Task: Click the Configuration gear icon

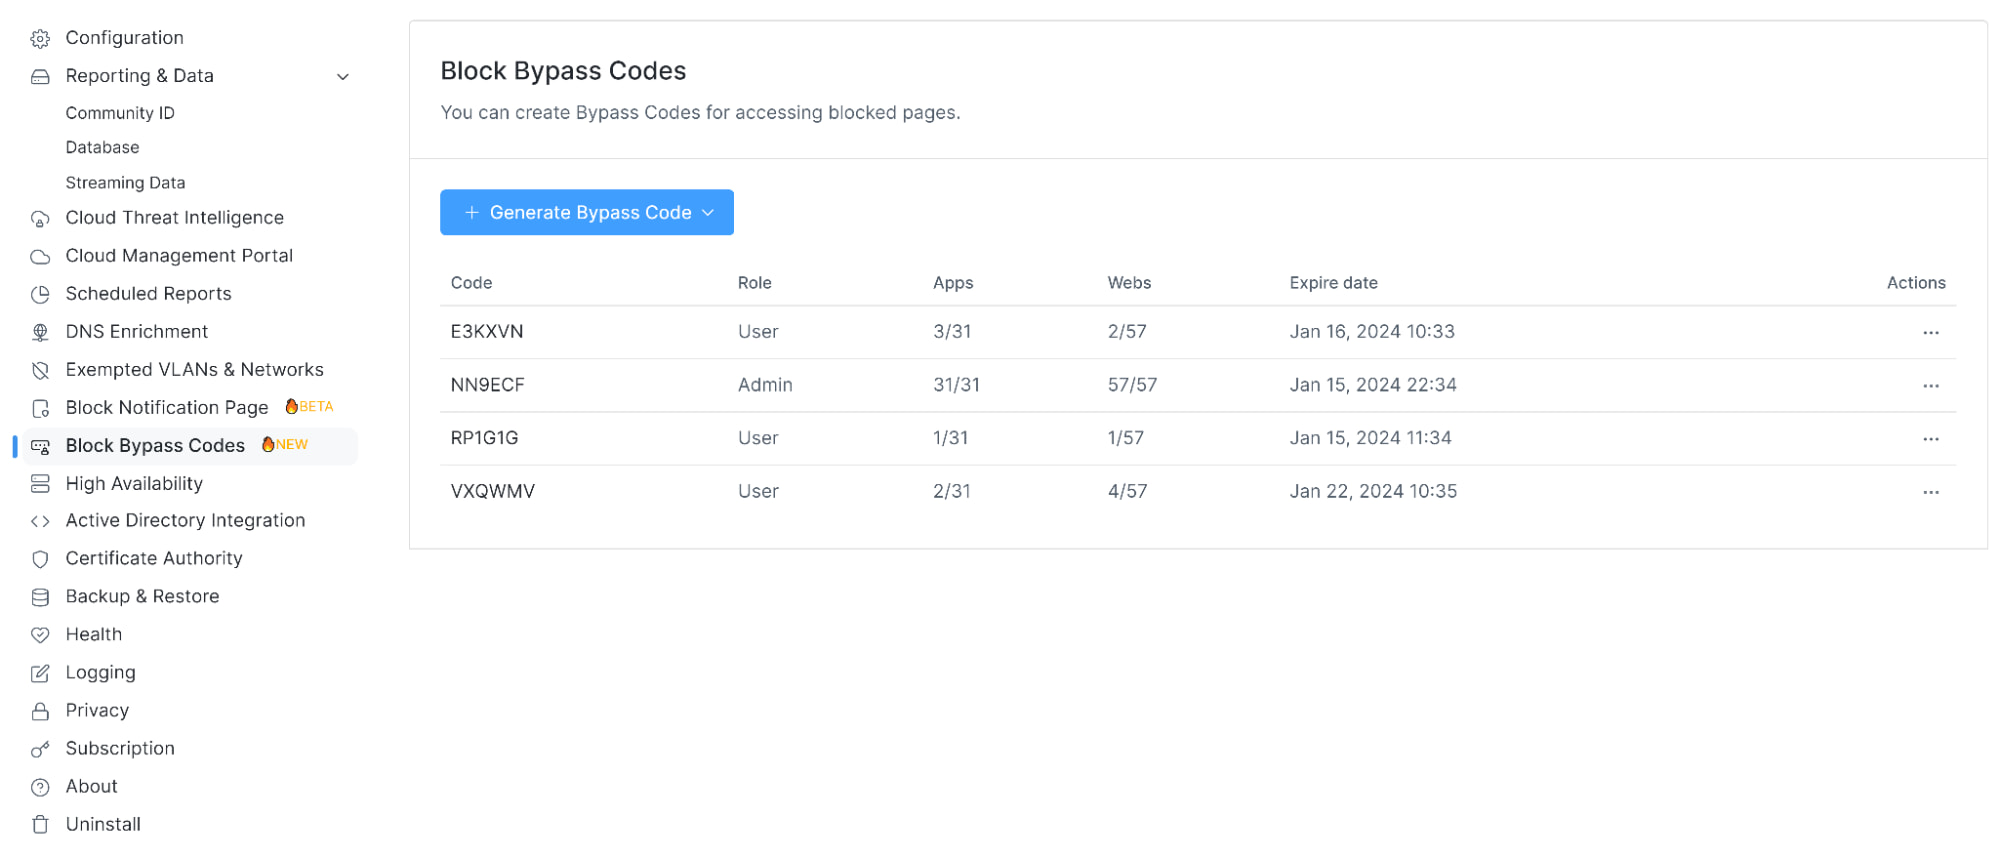Action: tap(40, 39)
